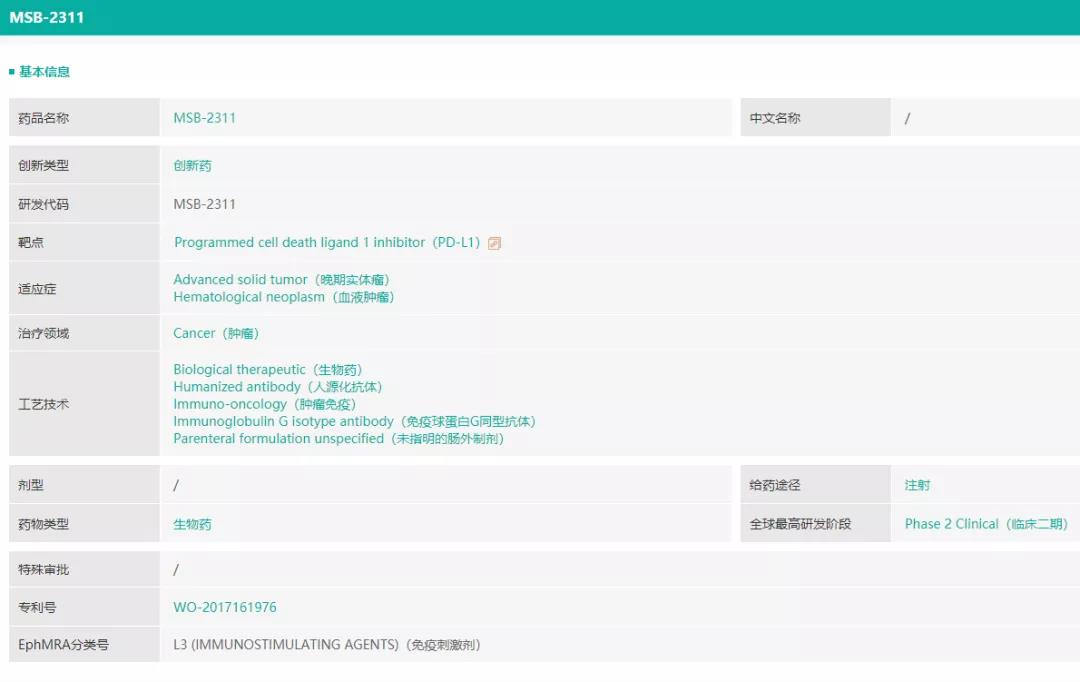Click the 剂型 field label

tap(31, 485)
